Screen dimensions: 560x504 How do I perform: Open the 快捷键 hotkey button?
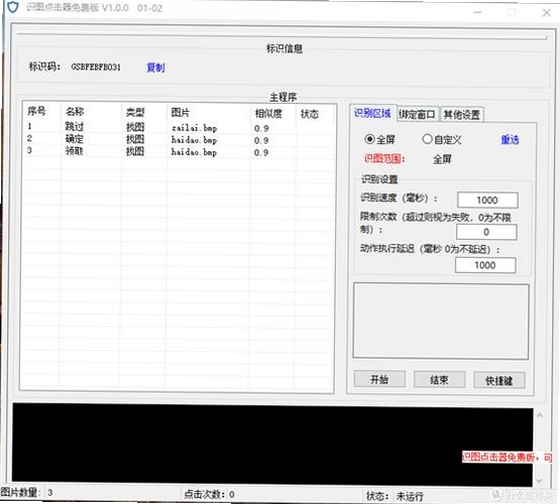coord(499,381)
